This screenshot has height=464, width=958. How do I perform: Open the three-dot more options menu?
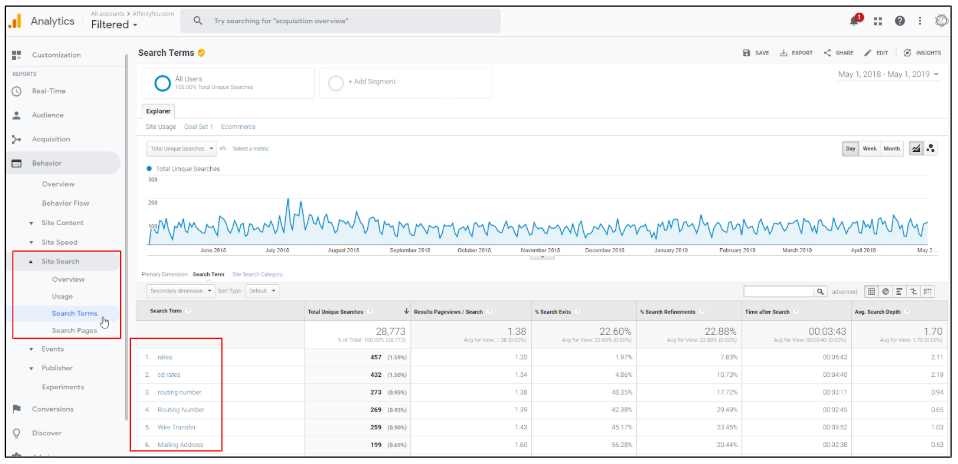pyautogui.click(x=920, y=21)
